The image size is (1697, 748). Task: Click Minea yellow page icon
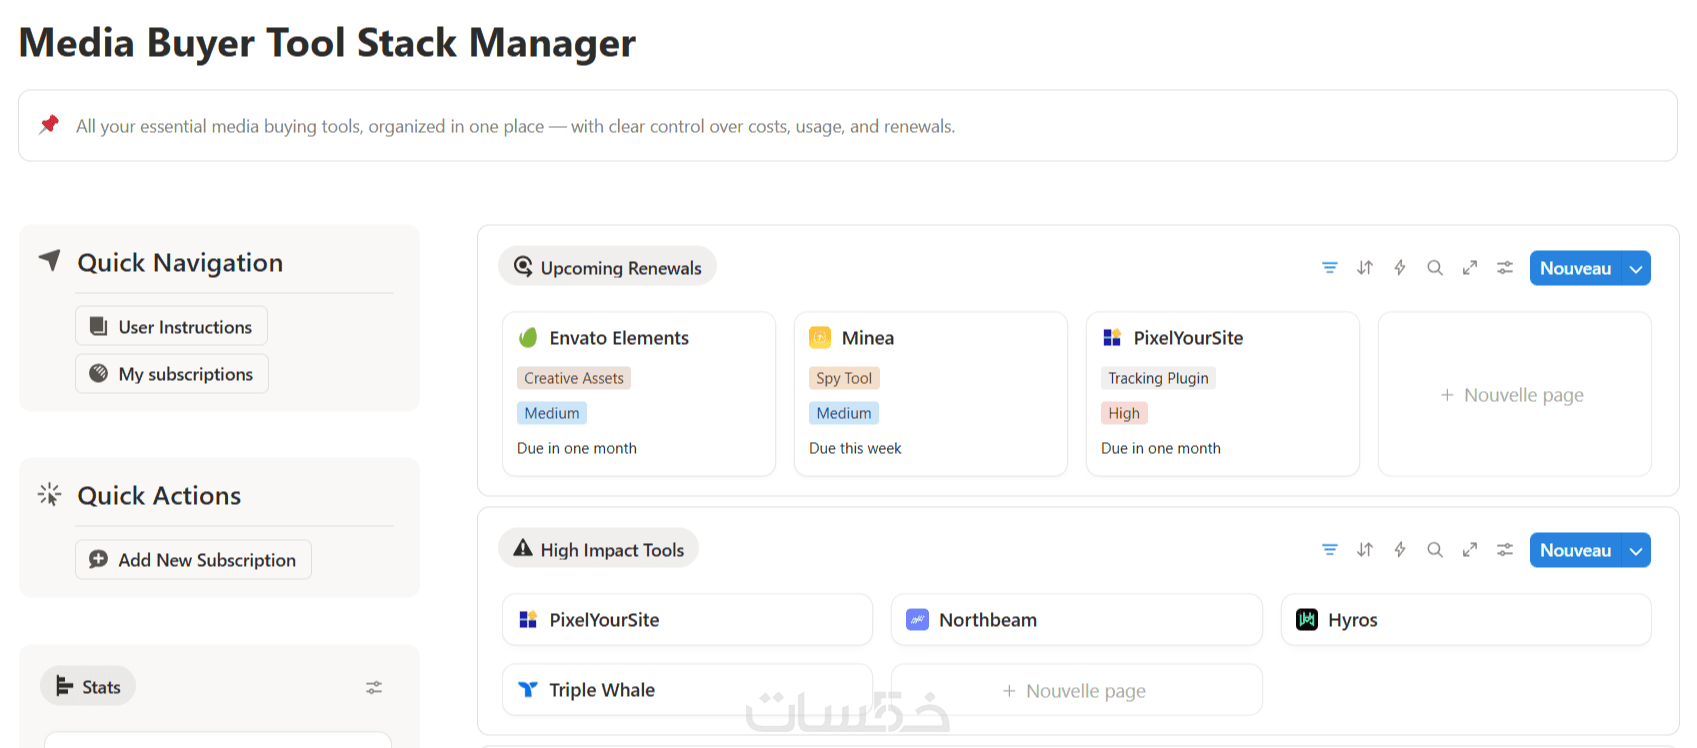pyautogui.click(x=820, y=338)
